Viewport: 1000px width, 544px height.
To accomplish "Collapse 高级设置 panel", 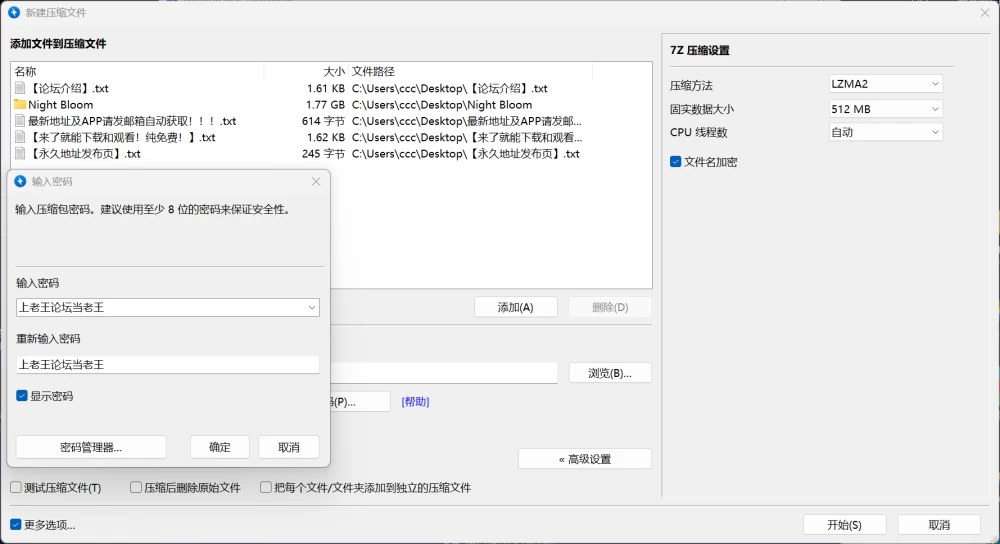I will (x=585, y=459).
